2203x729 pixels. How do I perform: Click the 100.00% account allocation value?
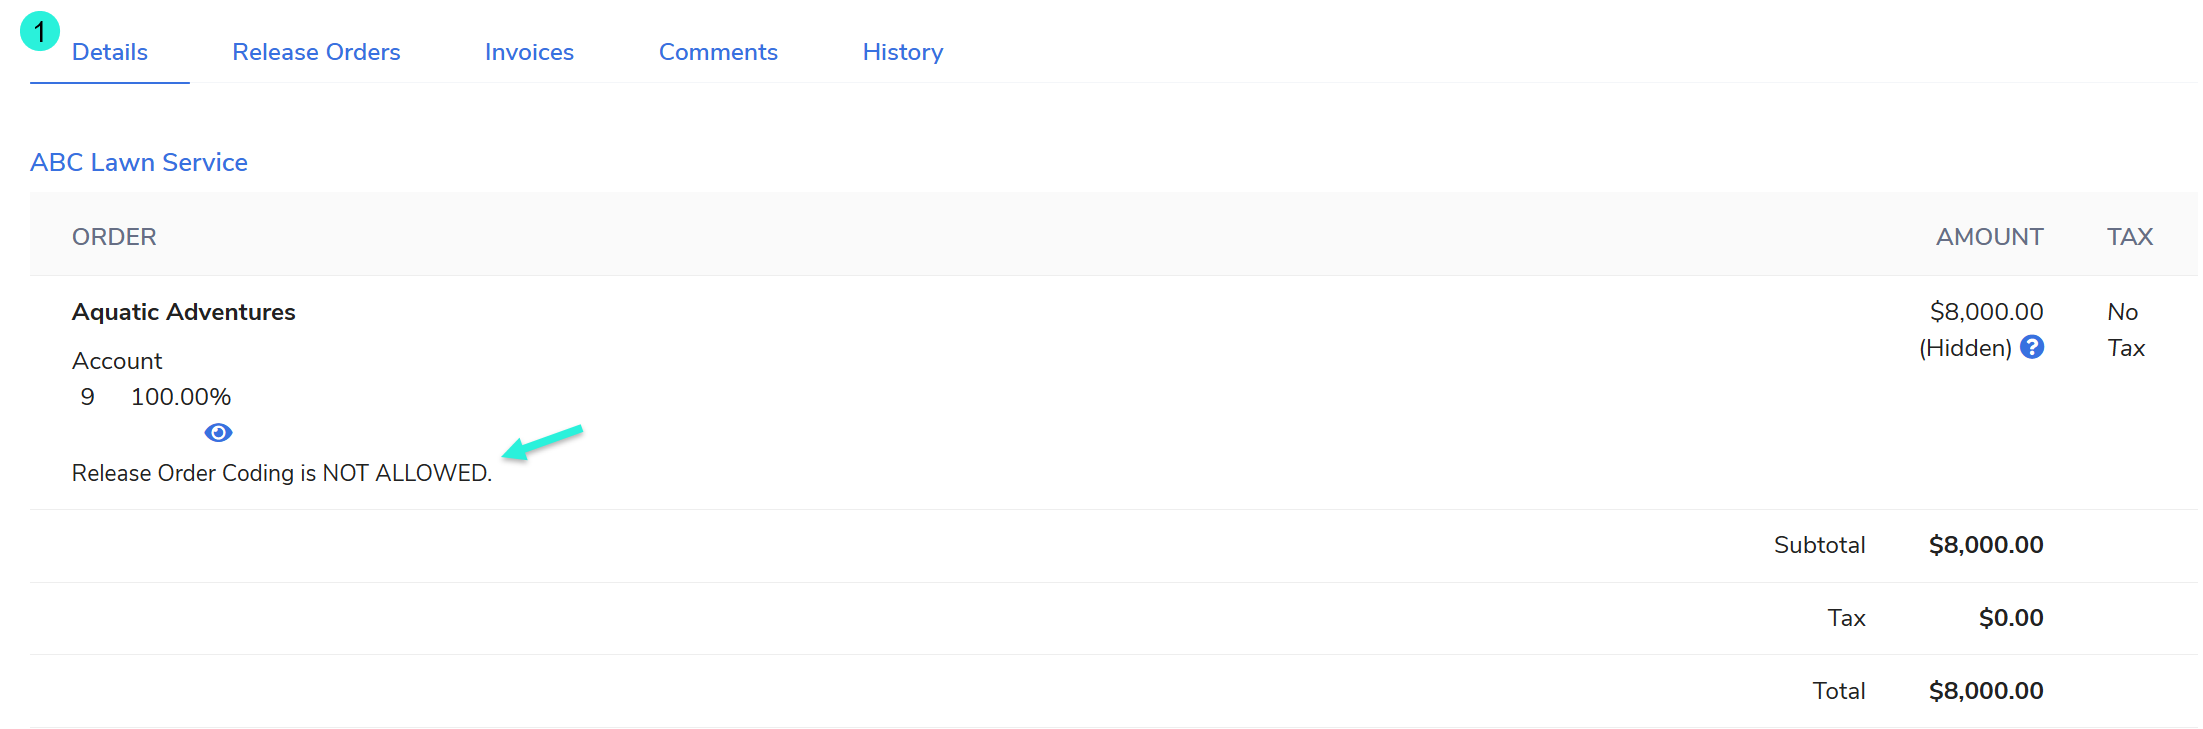pyautogui.click(x=181, y=397)
